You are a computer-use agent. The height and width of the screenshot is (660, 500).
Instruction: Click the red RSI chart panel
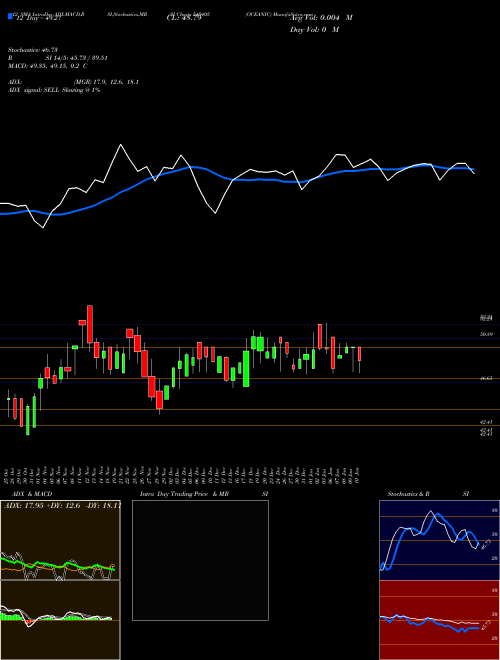439,620
